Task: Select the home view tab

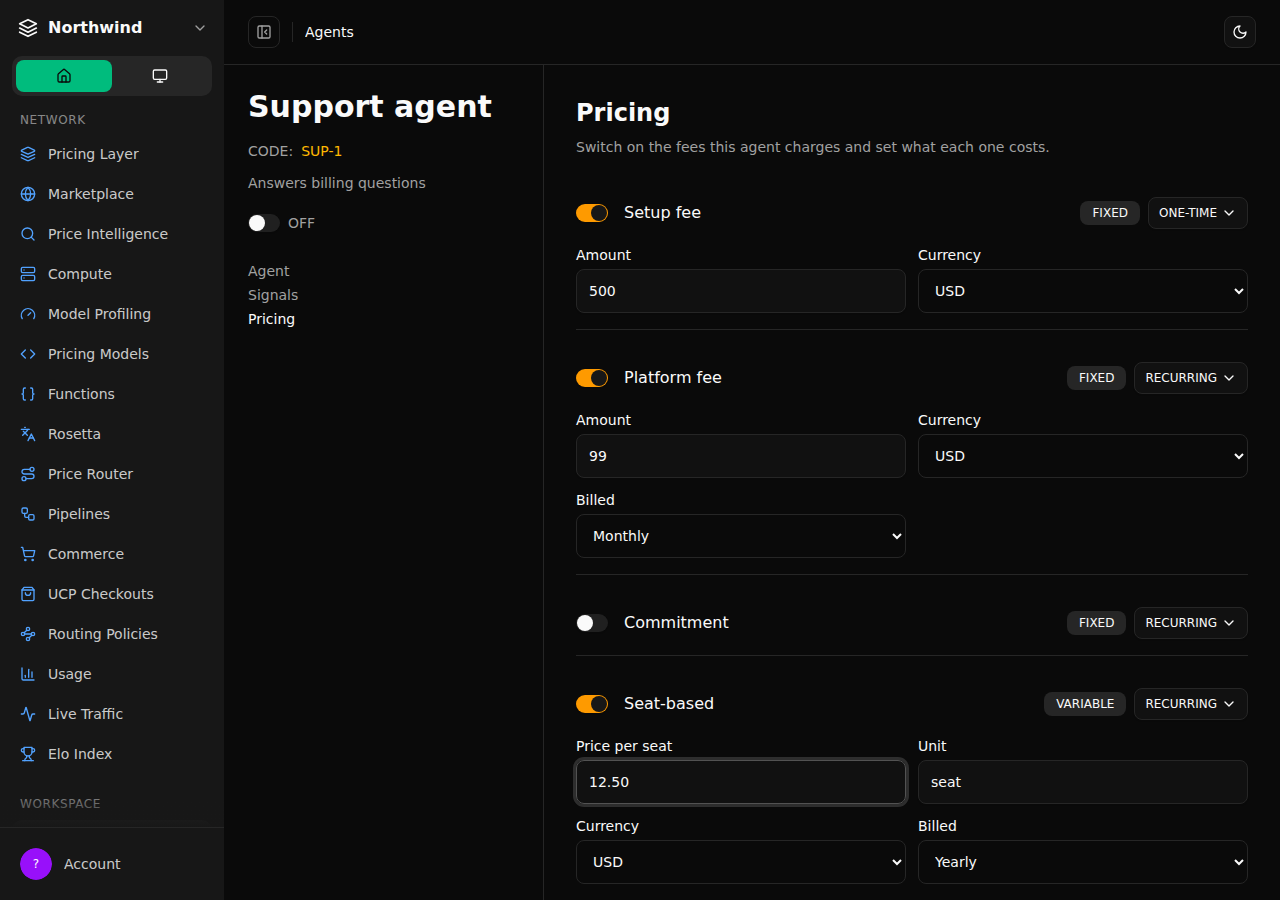Action: pos(64,76)
